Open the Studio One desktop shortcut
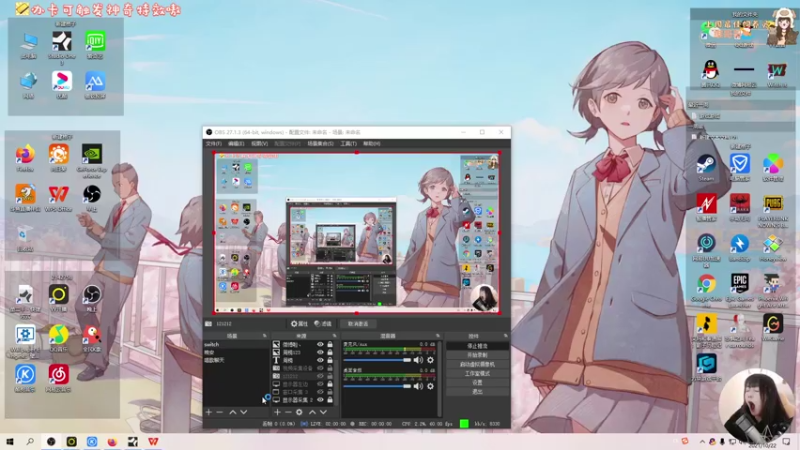The width and height of the screenshot is (800, 450). 62,48
